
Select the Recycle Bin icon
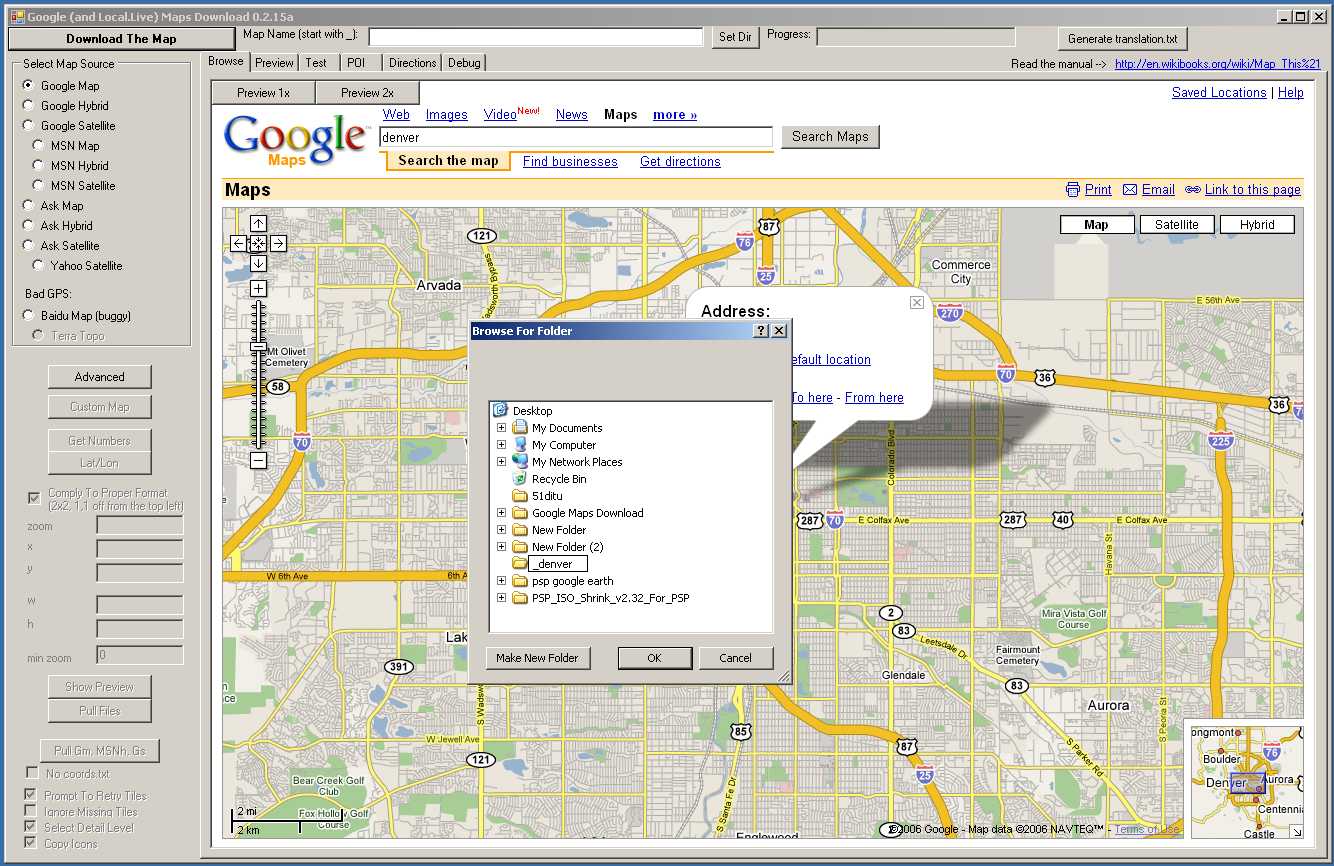[x=520, y=479]
